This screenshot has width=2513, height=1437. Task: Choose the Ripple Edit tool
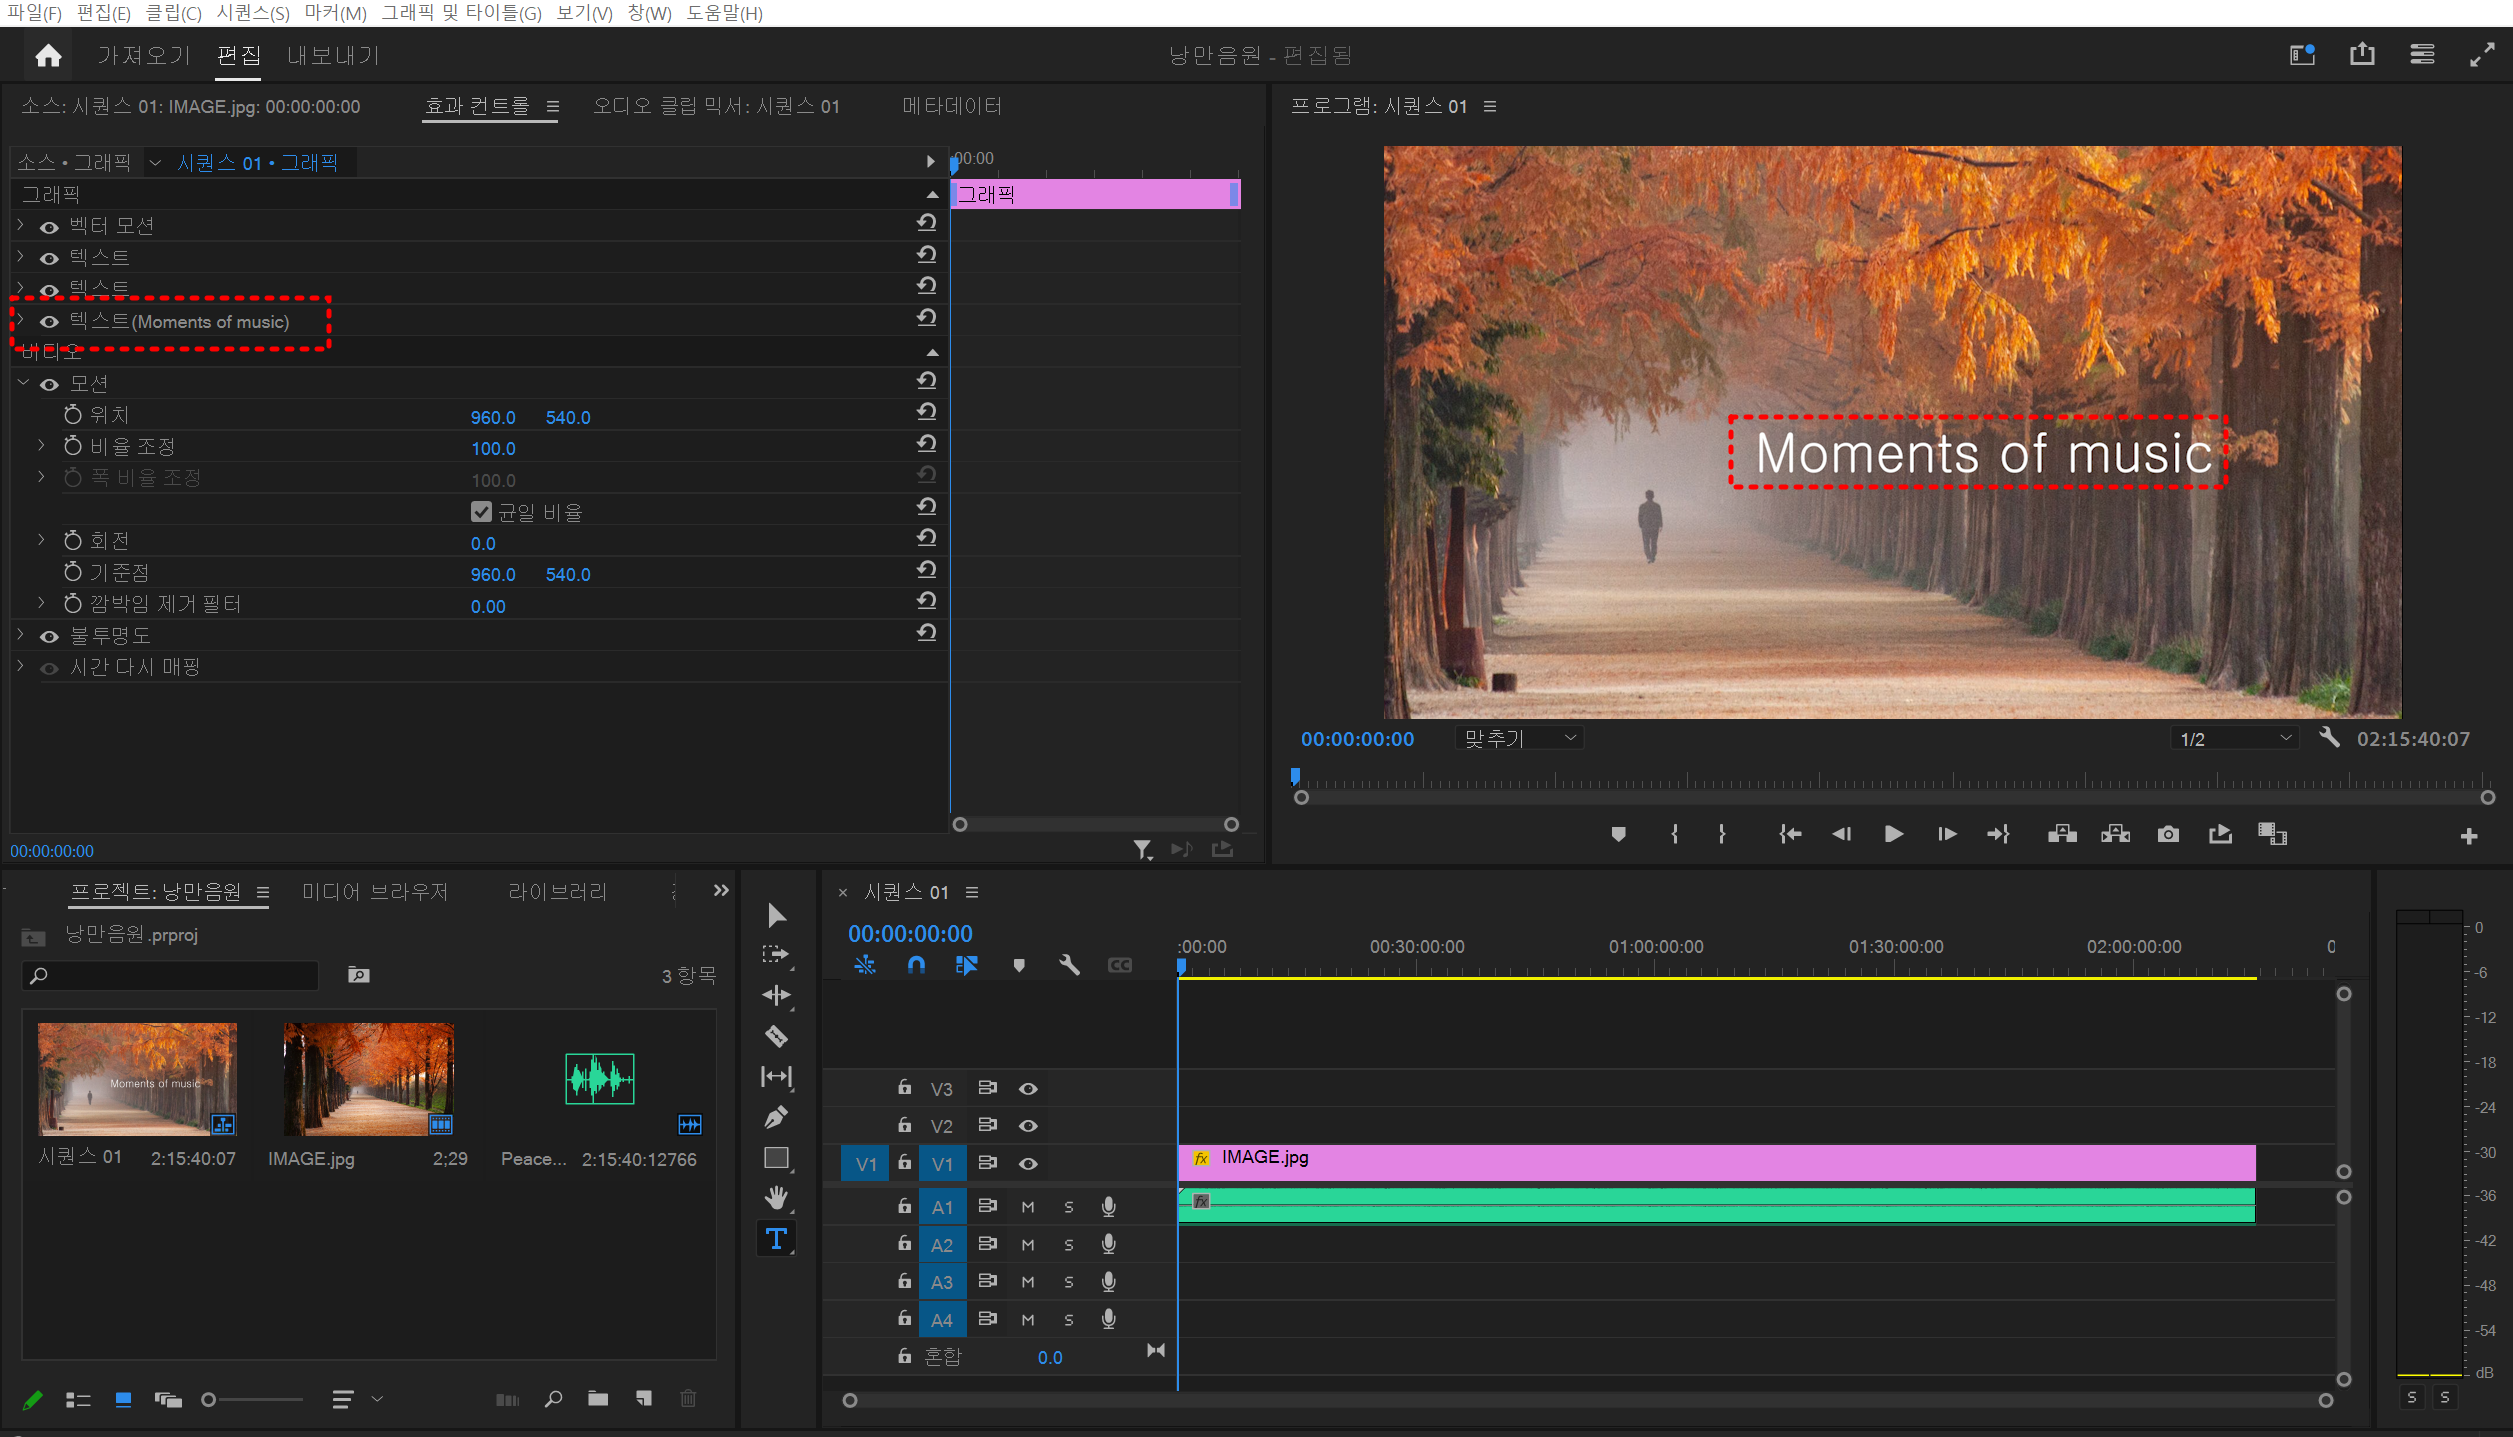(x=776, y=995)
